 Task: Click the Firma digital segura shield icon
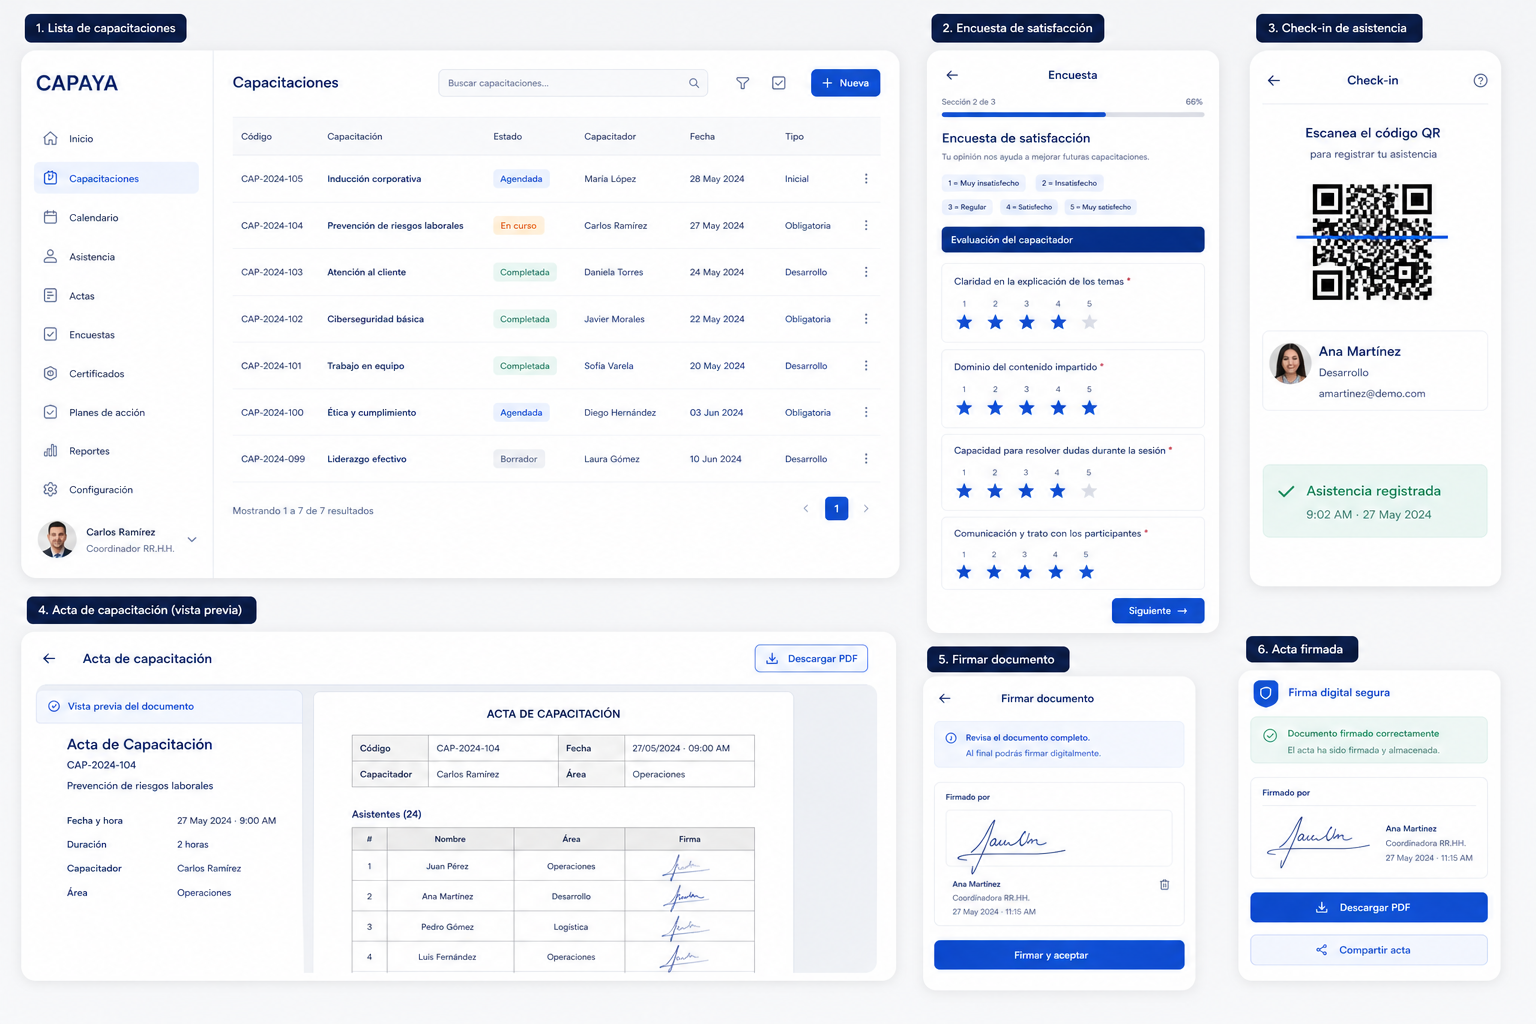tap(1266, 693)
